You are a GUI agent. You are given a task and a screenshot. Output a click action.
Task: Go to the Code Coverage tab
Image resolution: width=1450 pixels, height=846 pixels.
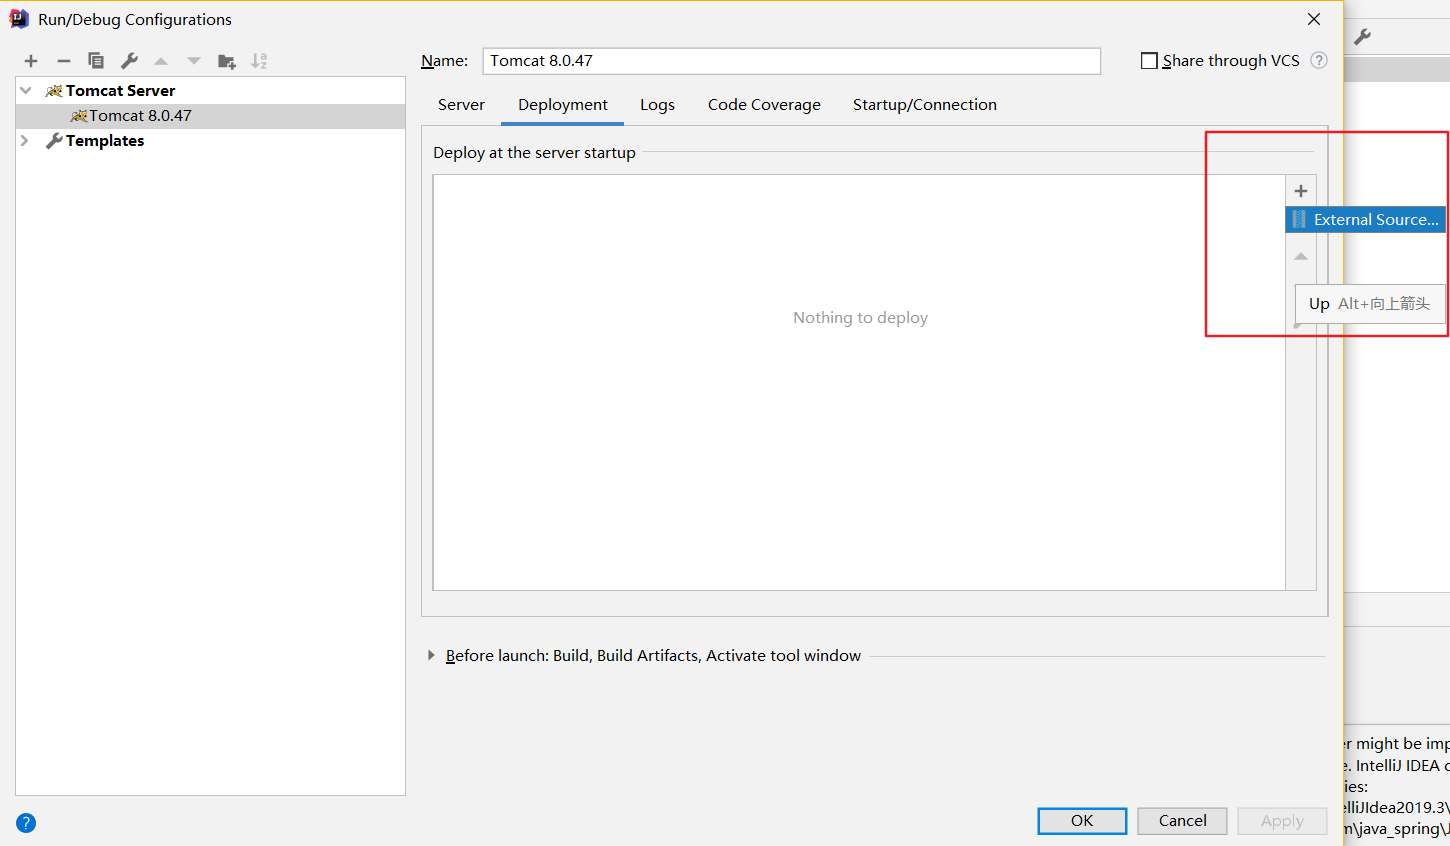pos(764,105)
